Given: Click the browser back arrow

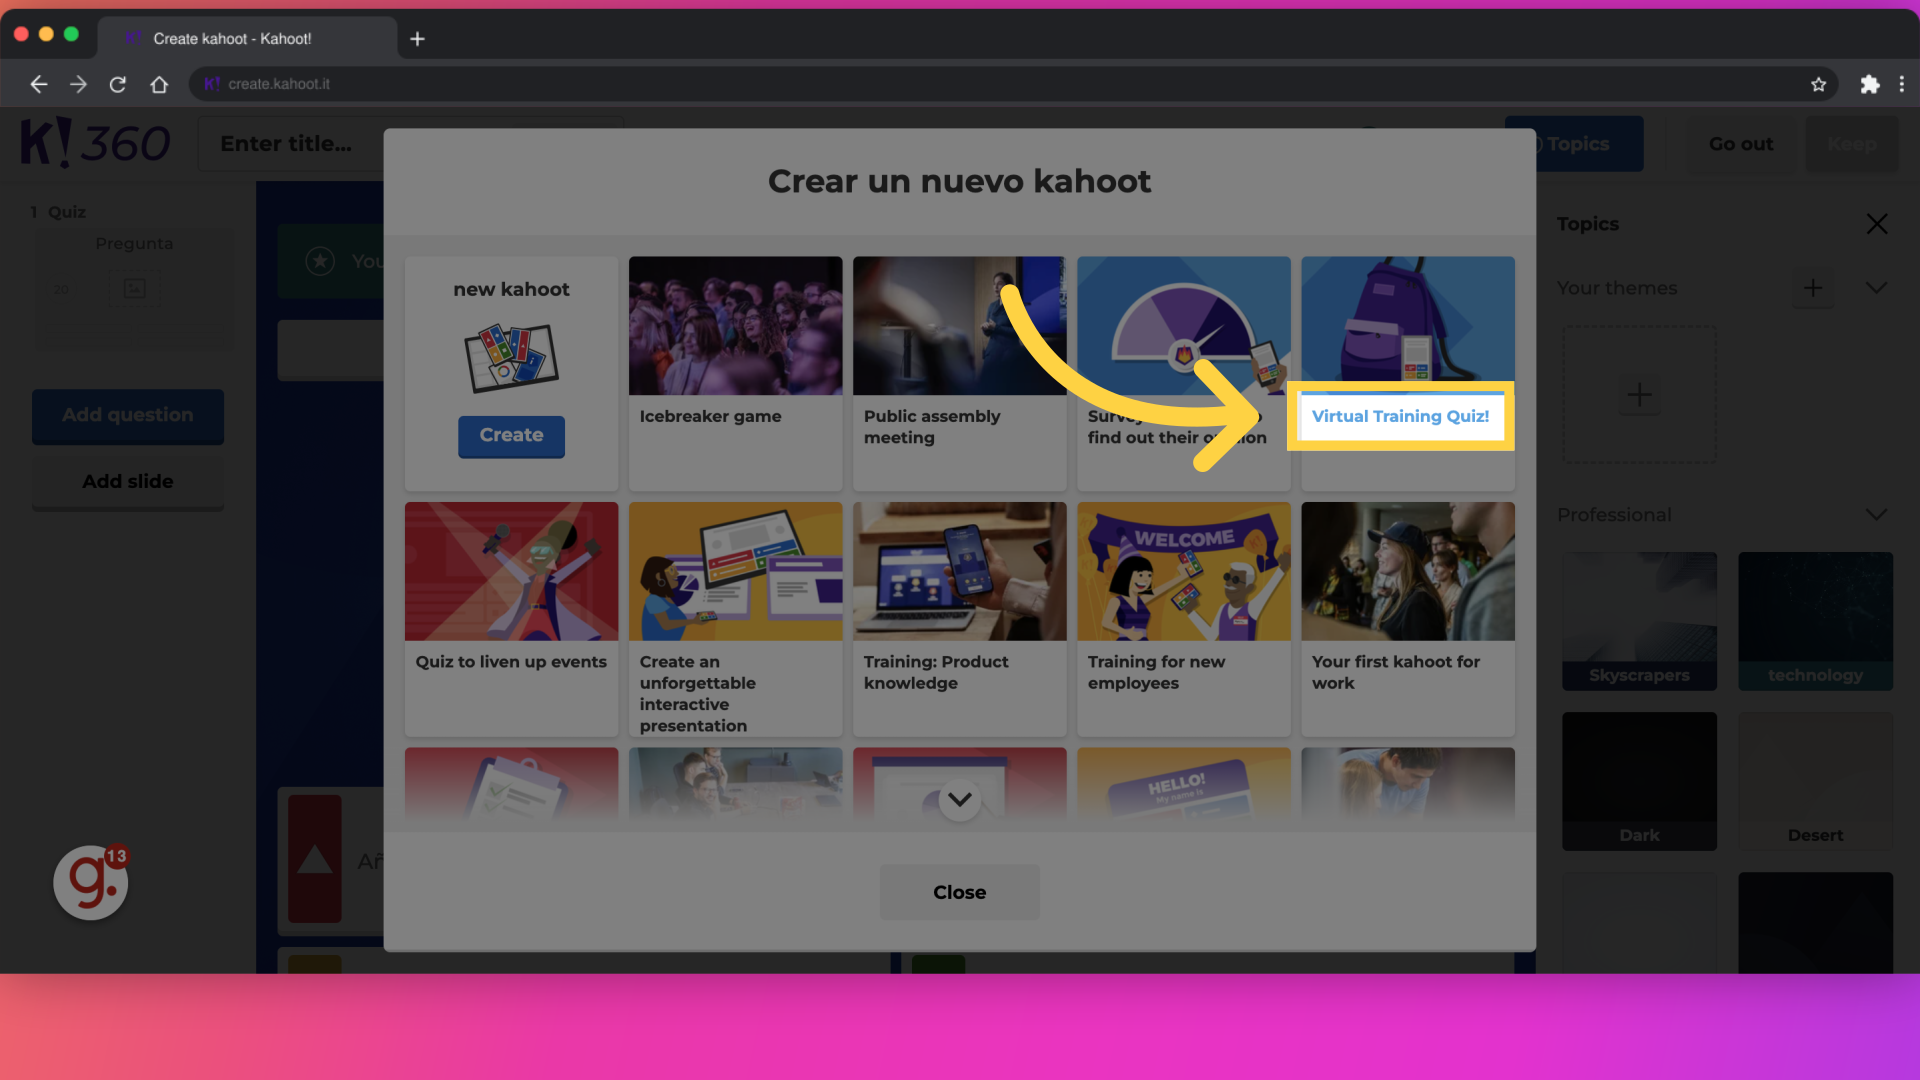Looking at the screenshot, I should coord(38,84).
